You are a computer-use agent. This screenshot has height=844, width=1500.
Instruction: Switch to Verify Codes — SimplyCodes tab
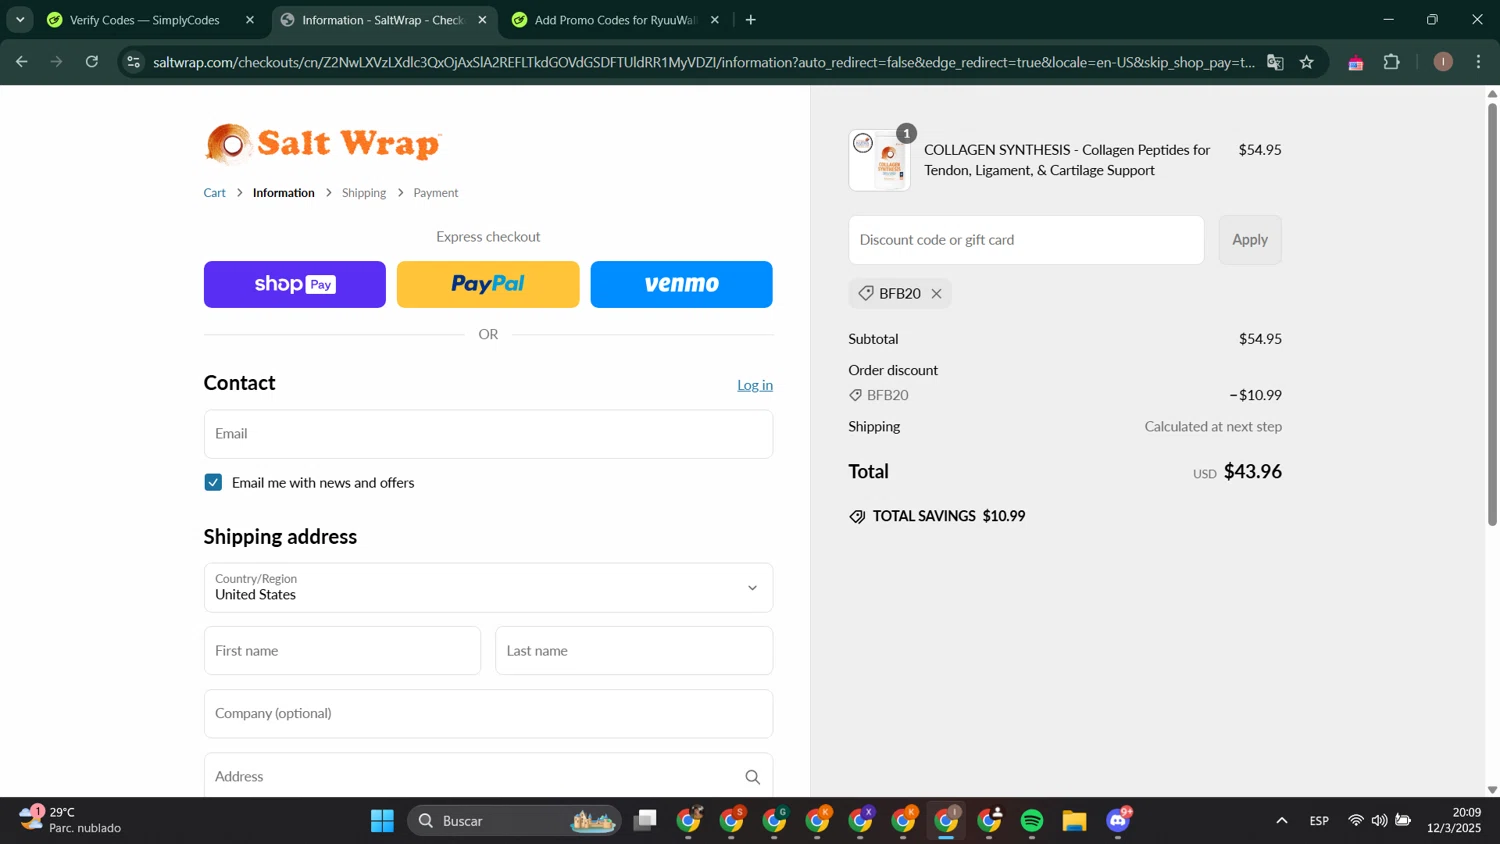pos(145,20)
